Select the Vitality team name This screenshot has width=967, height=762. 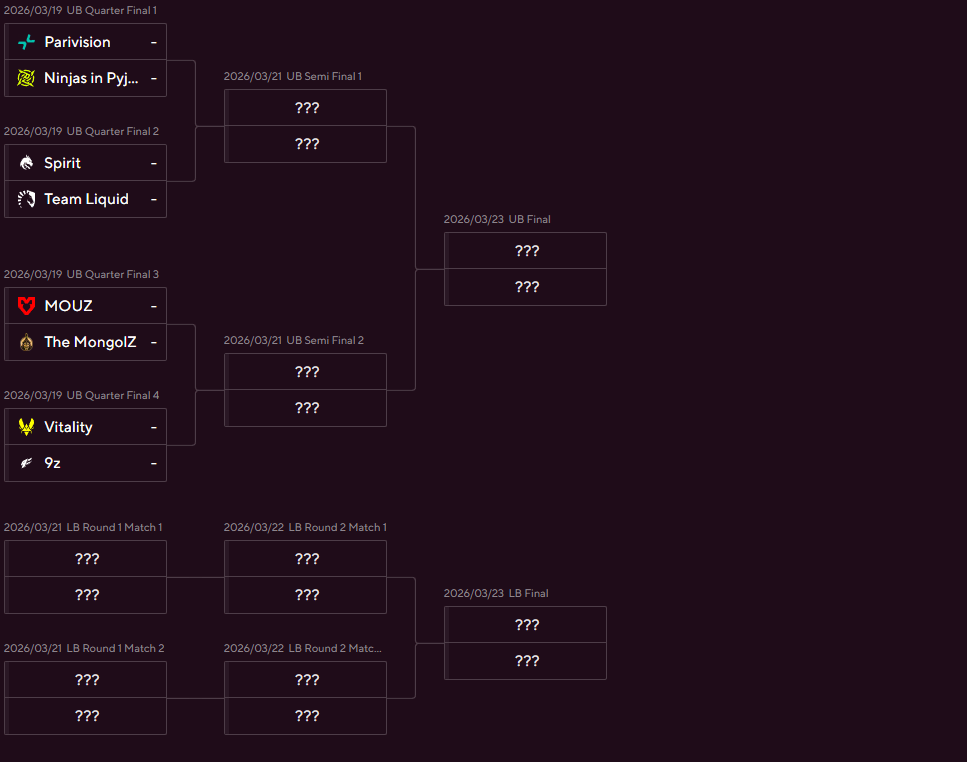[x=68, y=427]
